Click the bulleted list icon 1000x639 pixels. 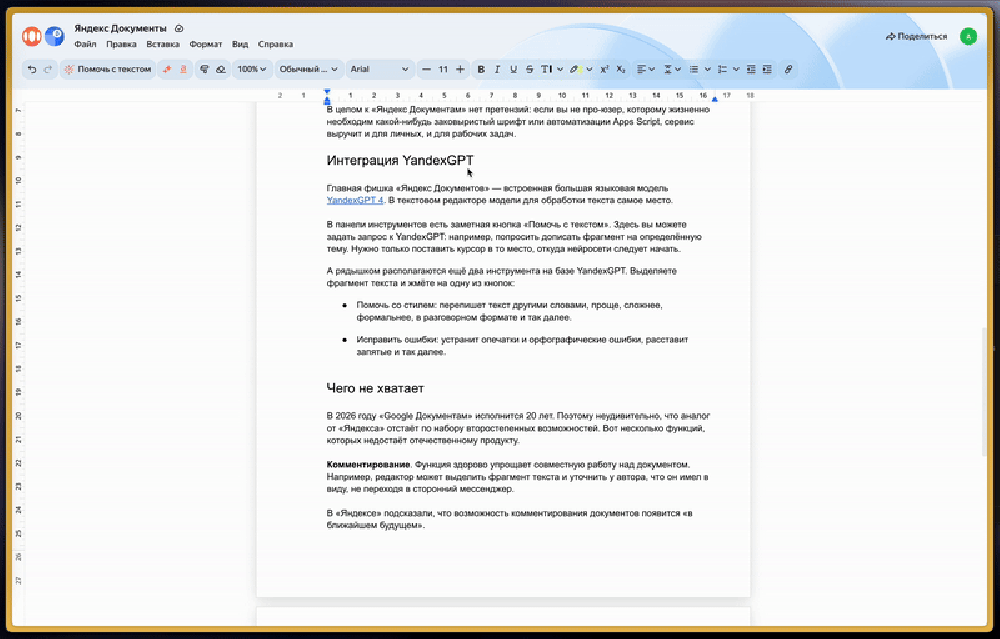pos(694,70)
